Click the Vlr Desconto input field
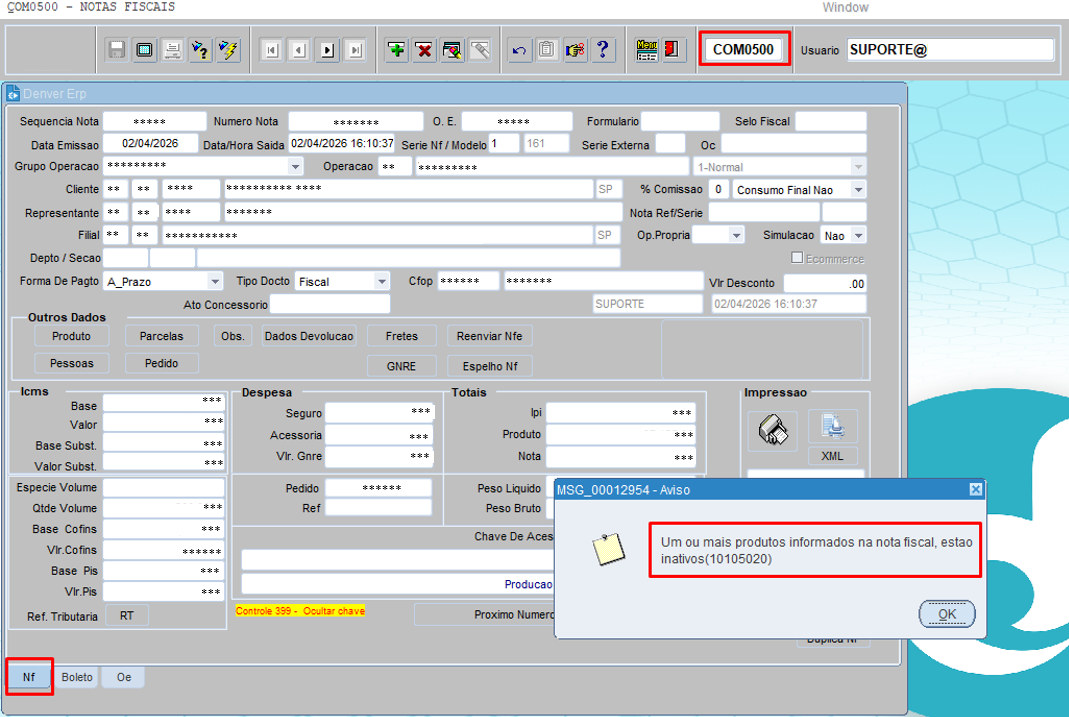 point(824,283)
